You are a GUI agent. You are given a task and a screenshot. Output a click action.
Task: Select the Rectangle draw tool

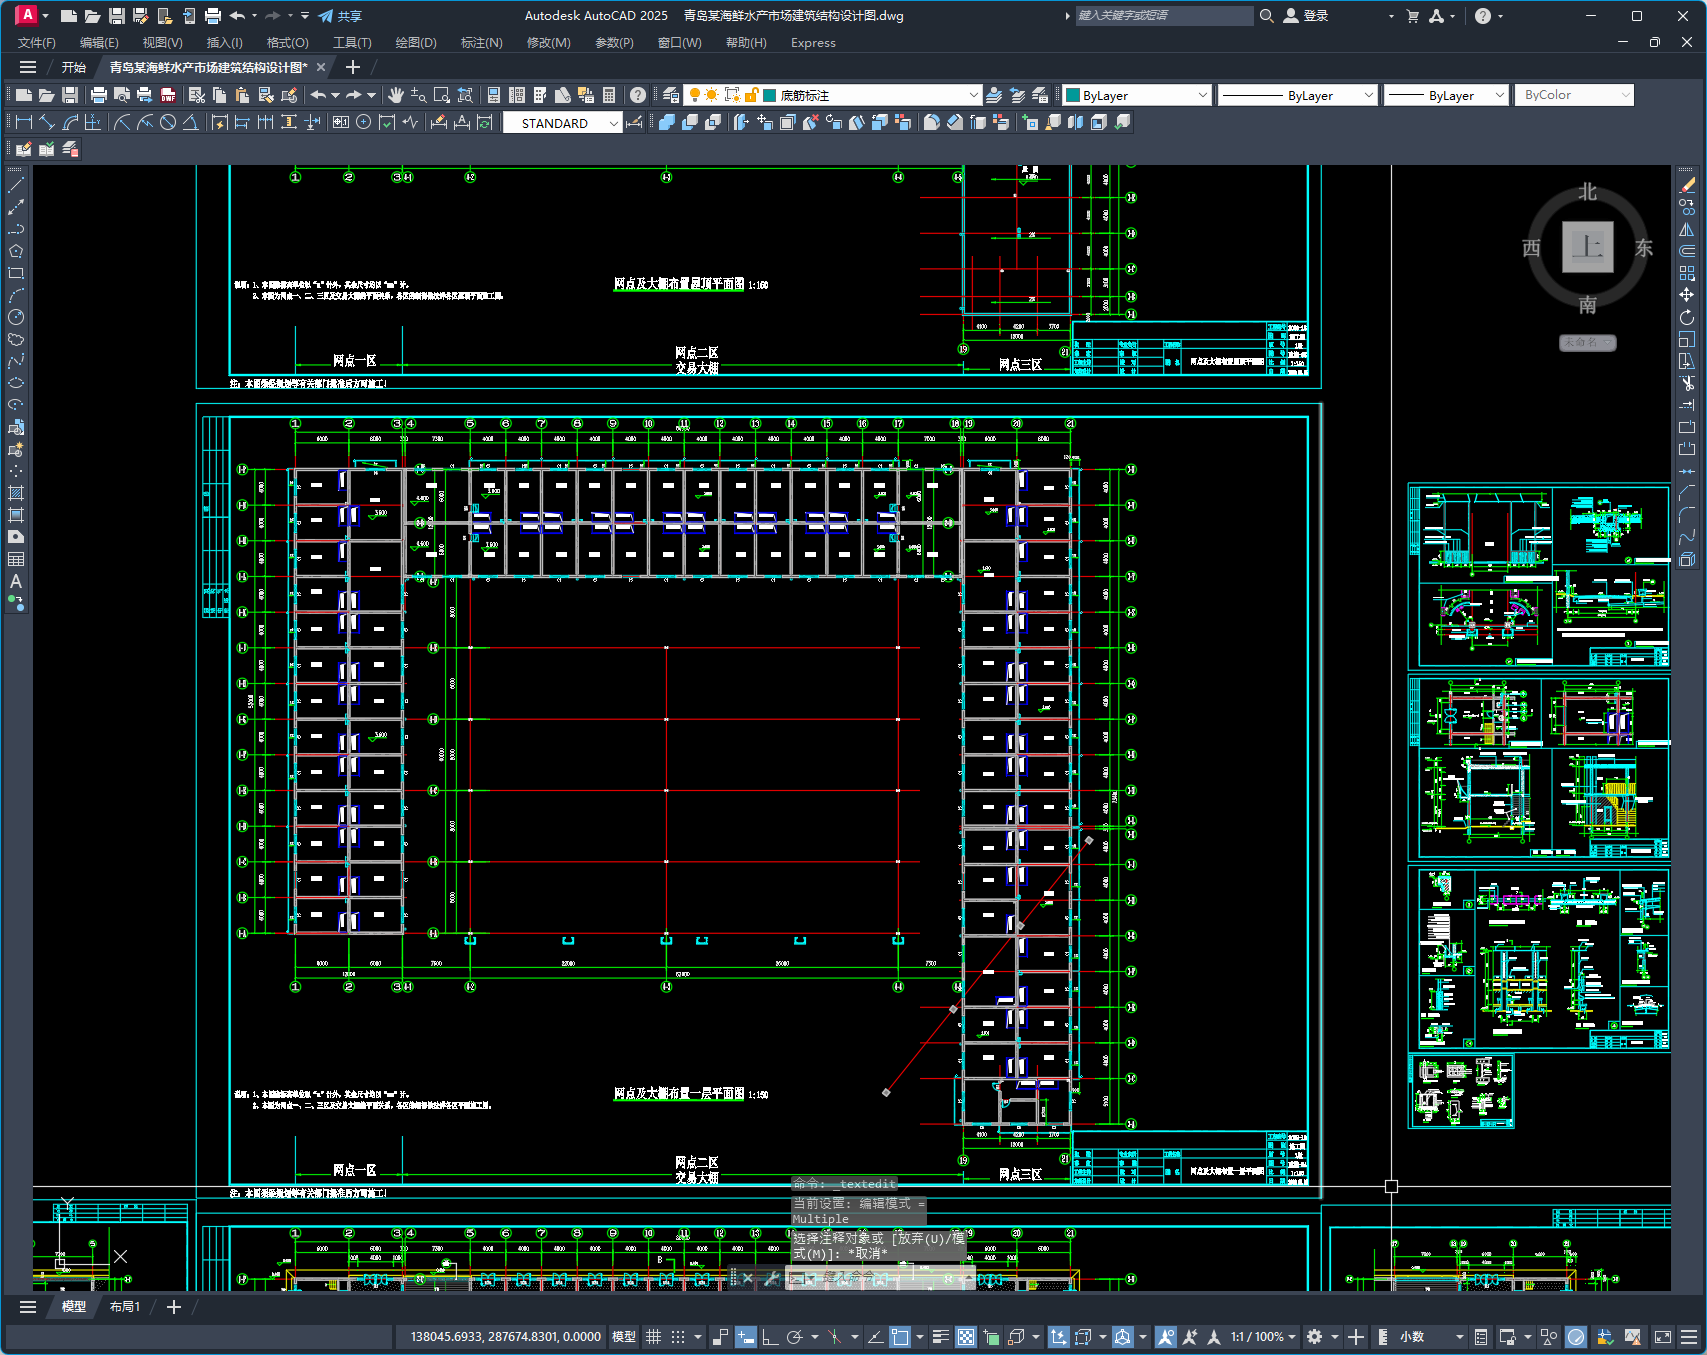click(16, 273)
